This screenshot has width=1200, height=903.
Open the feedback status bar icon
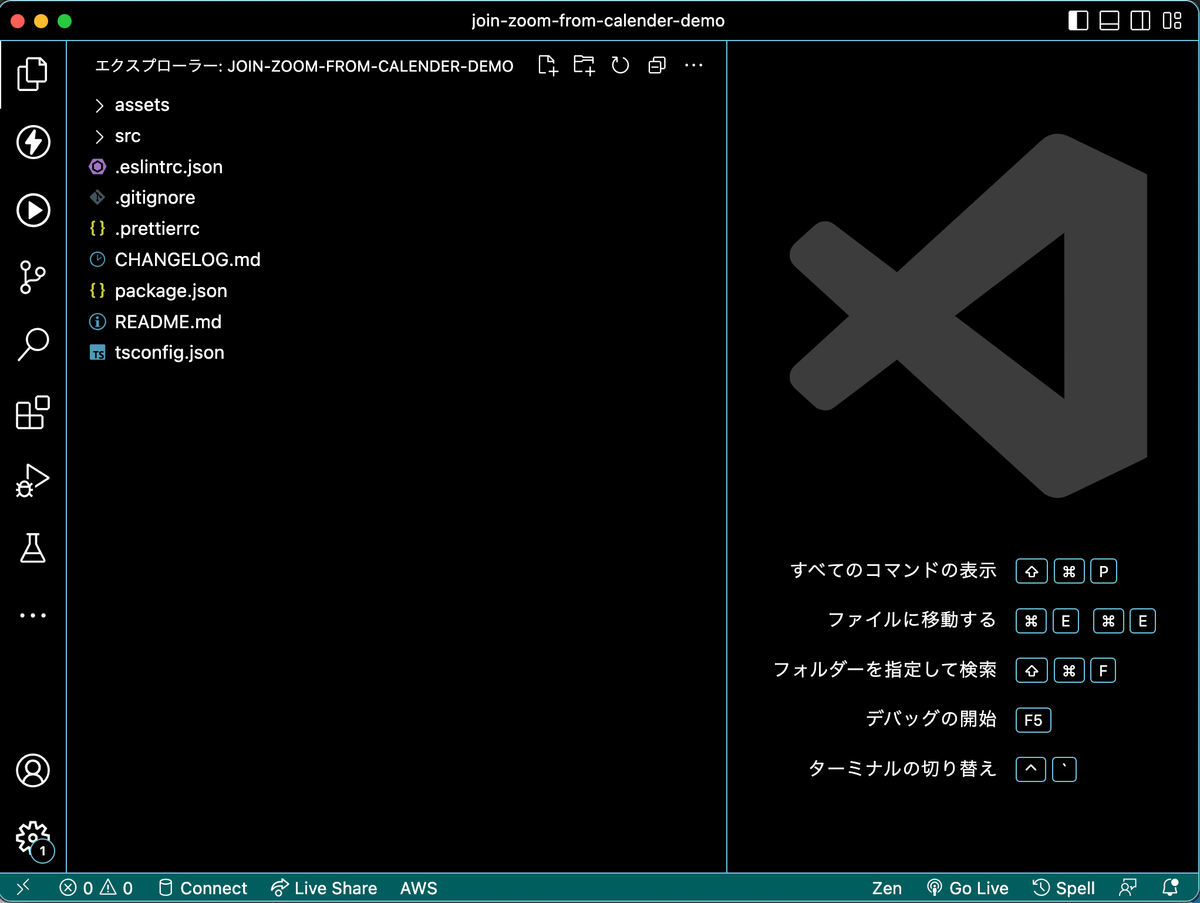1128,888
